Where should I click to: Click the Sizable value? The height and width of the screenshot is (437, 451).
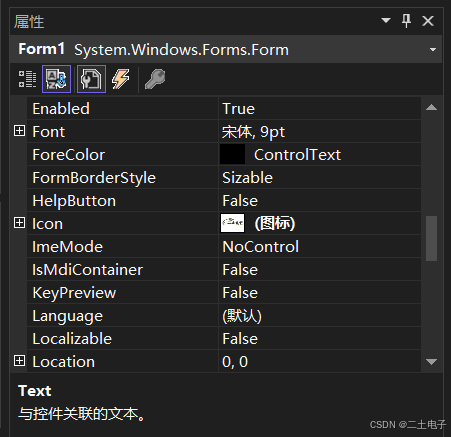tap(247, 178)
